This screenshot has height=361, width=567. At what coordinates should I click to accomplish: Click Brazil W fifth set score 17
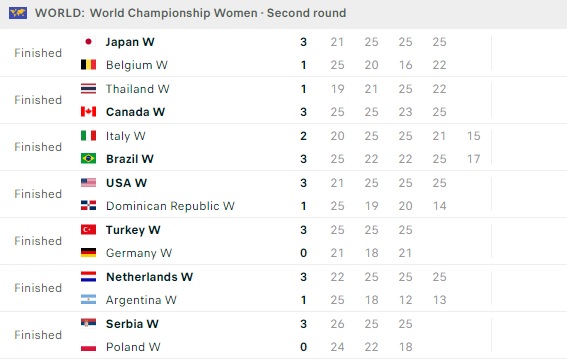click(473, 159)
